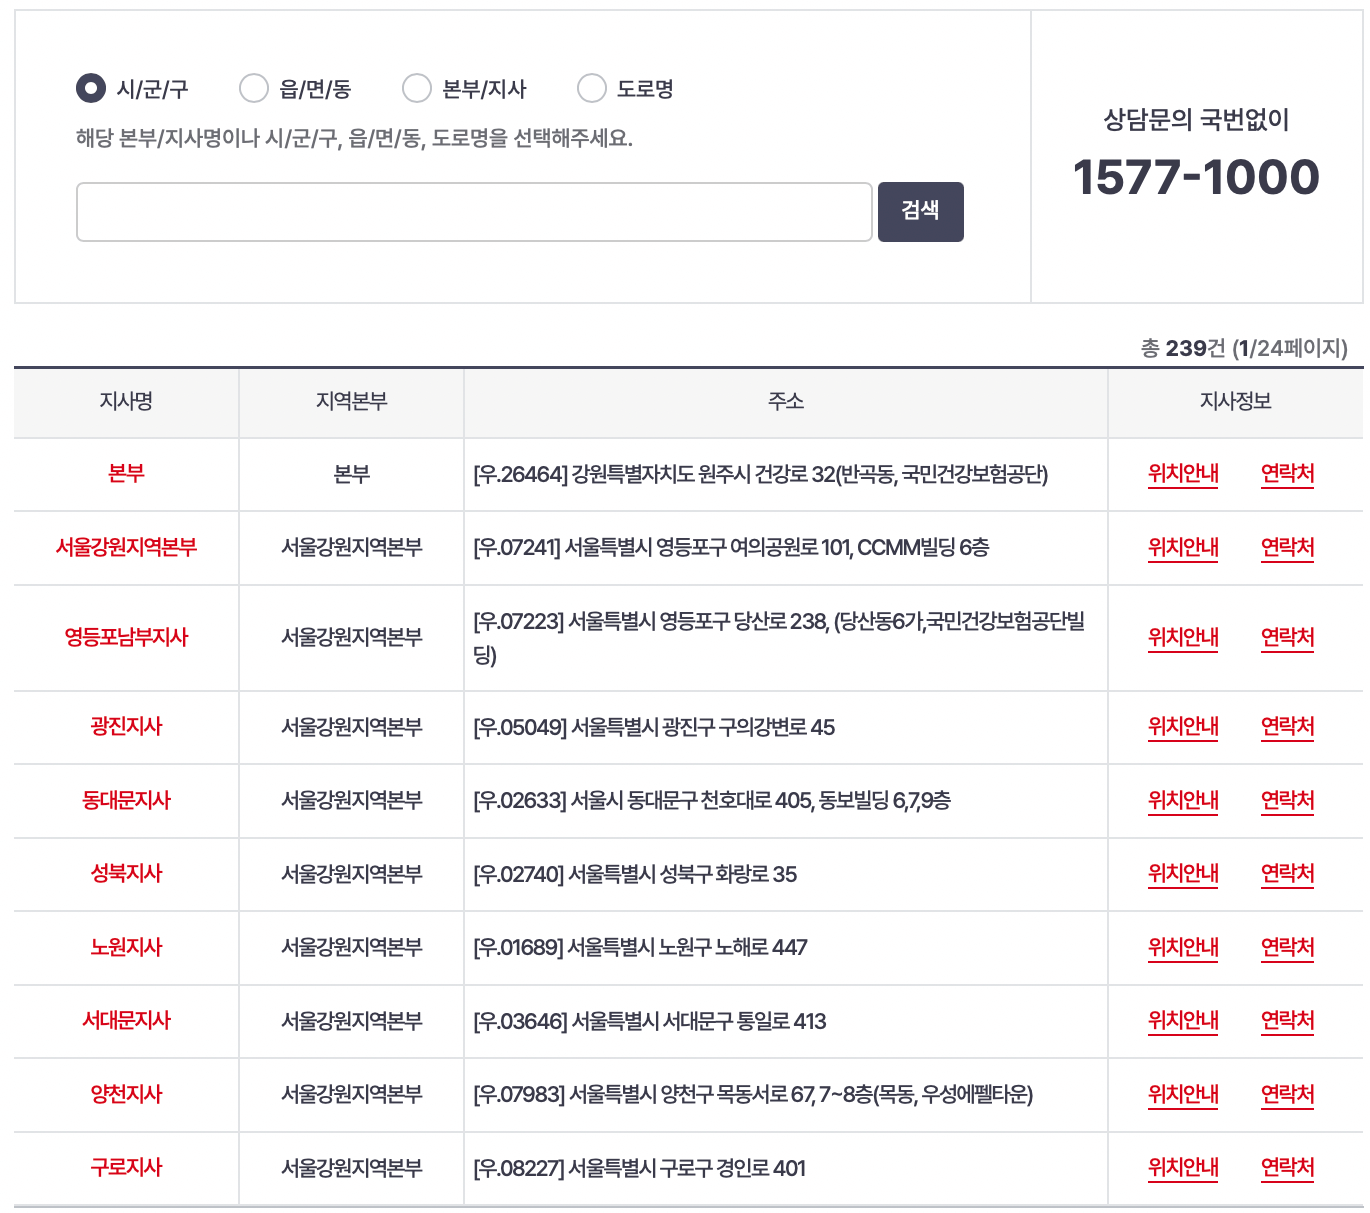Viewport: 1370px width, 1213px height.
Task: Choose the 도로명 search option
Action: (592, 88)
